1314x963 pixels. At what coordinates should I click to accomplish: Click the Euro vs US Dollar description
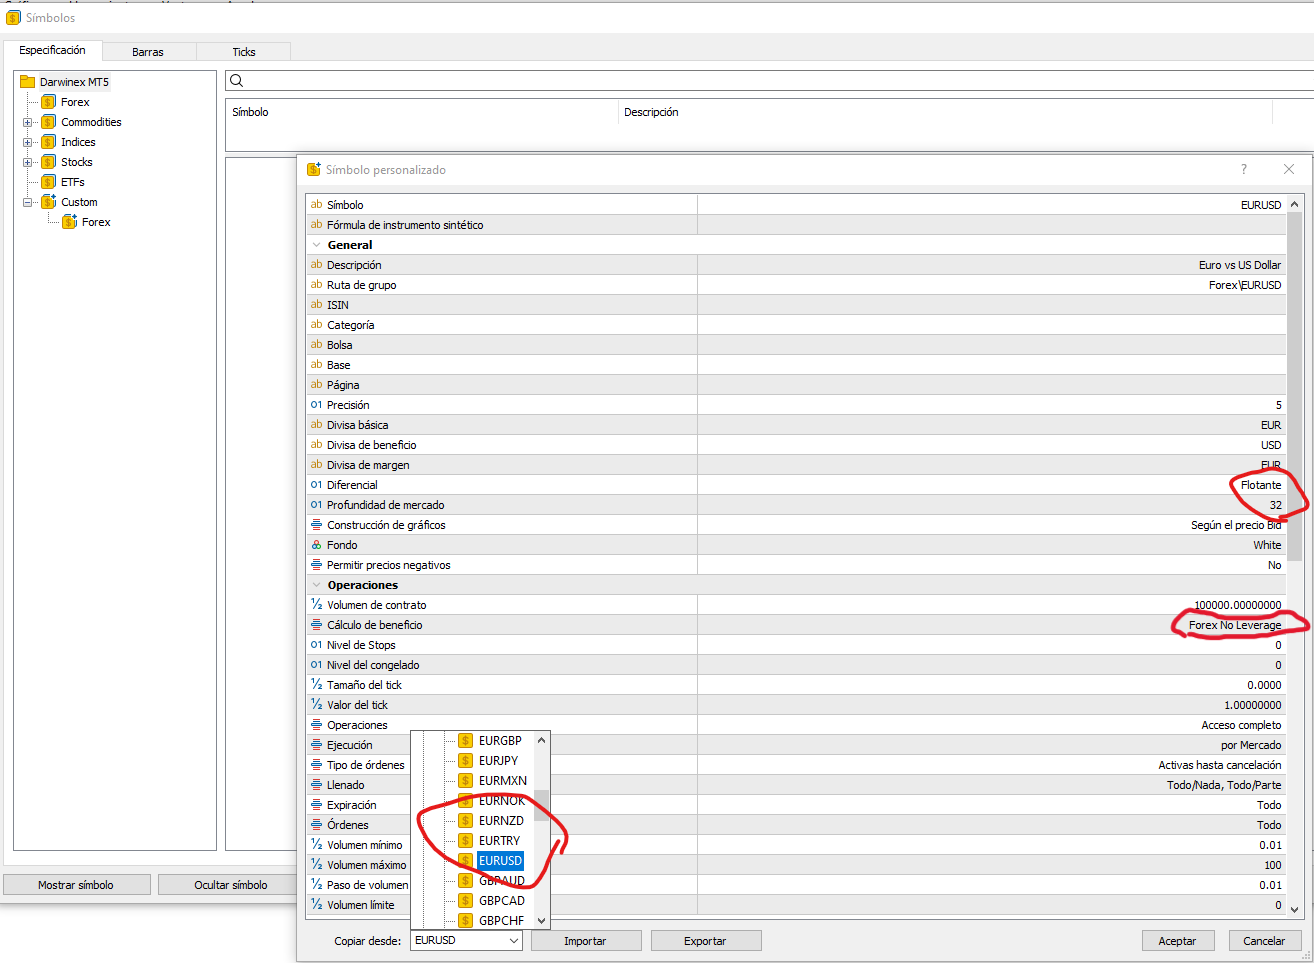pos(1240,265)
